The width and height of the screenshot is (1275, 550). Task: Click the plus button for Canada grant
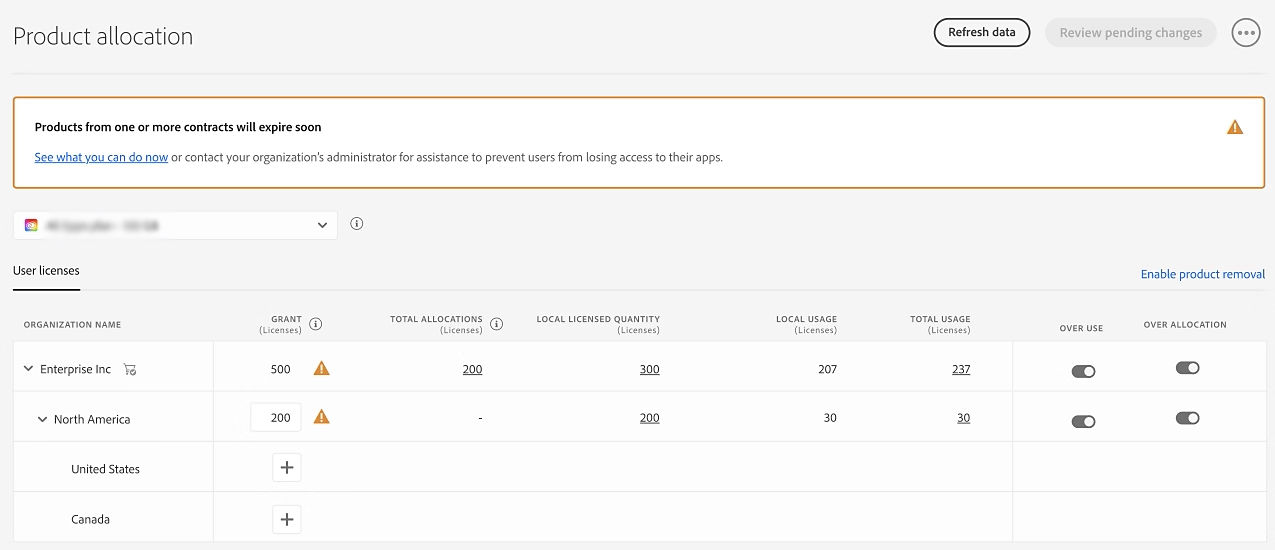287,519
